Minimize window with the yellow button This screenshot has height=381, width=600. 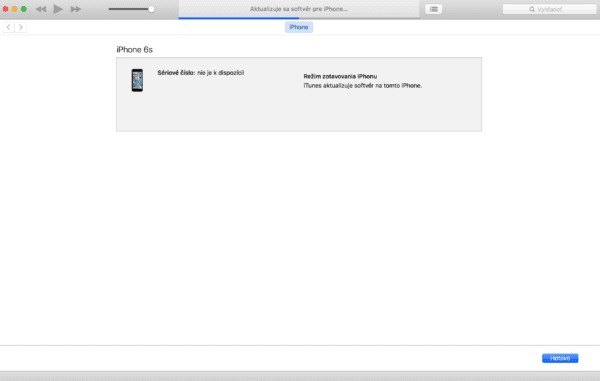(x=15, y=9)
